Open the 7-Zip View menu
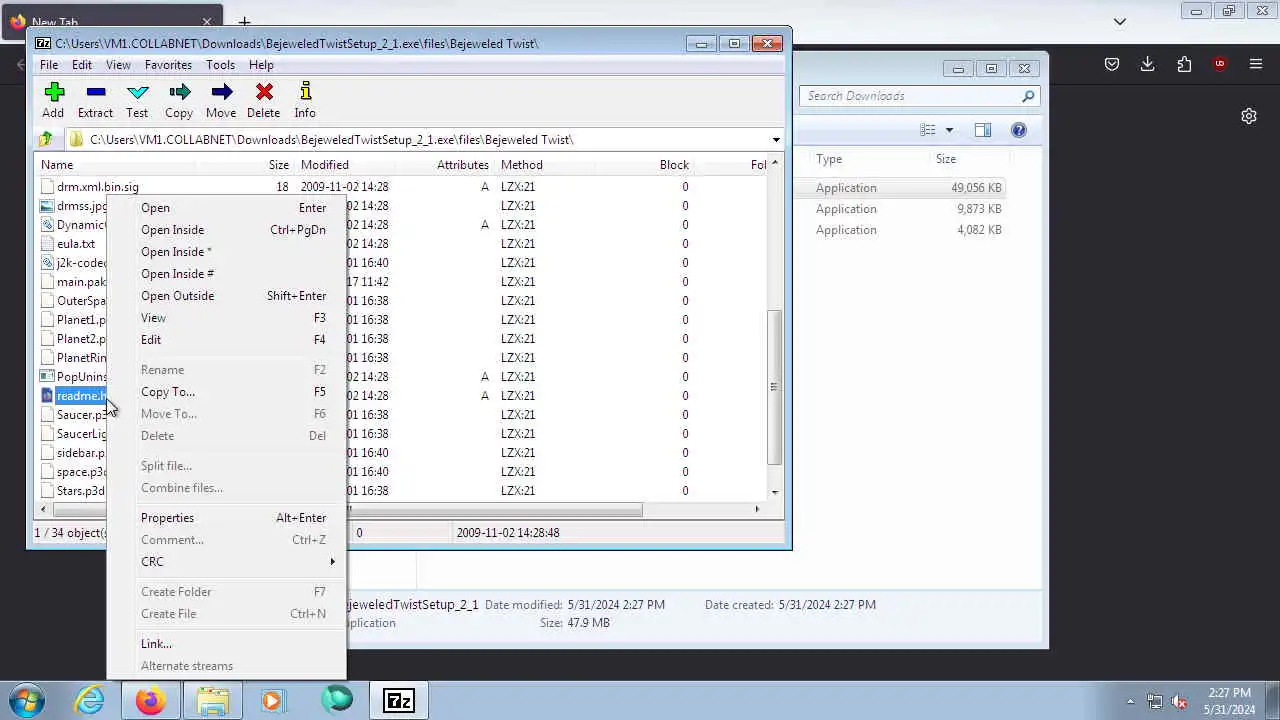1280x720 pixels. click(118, 65)
